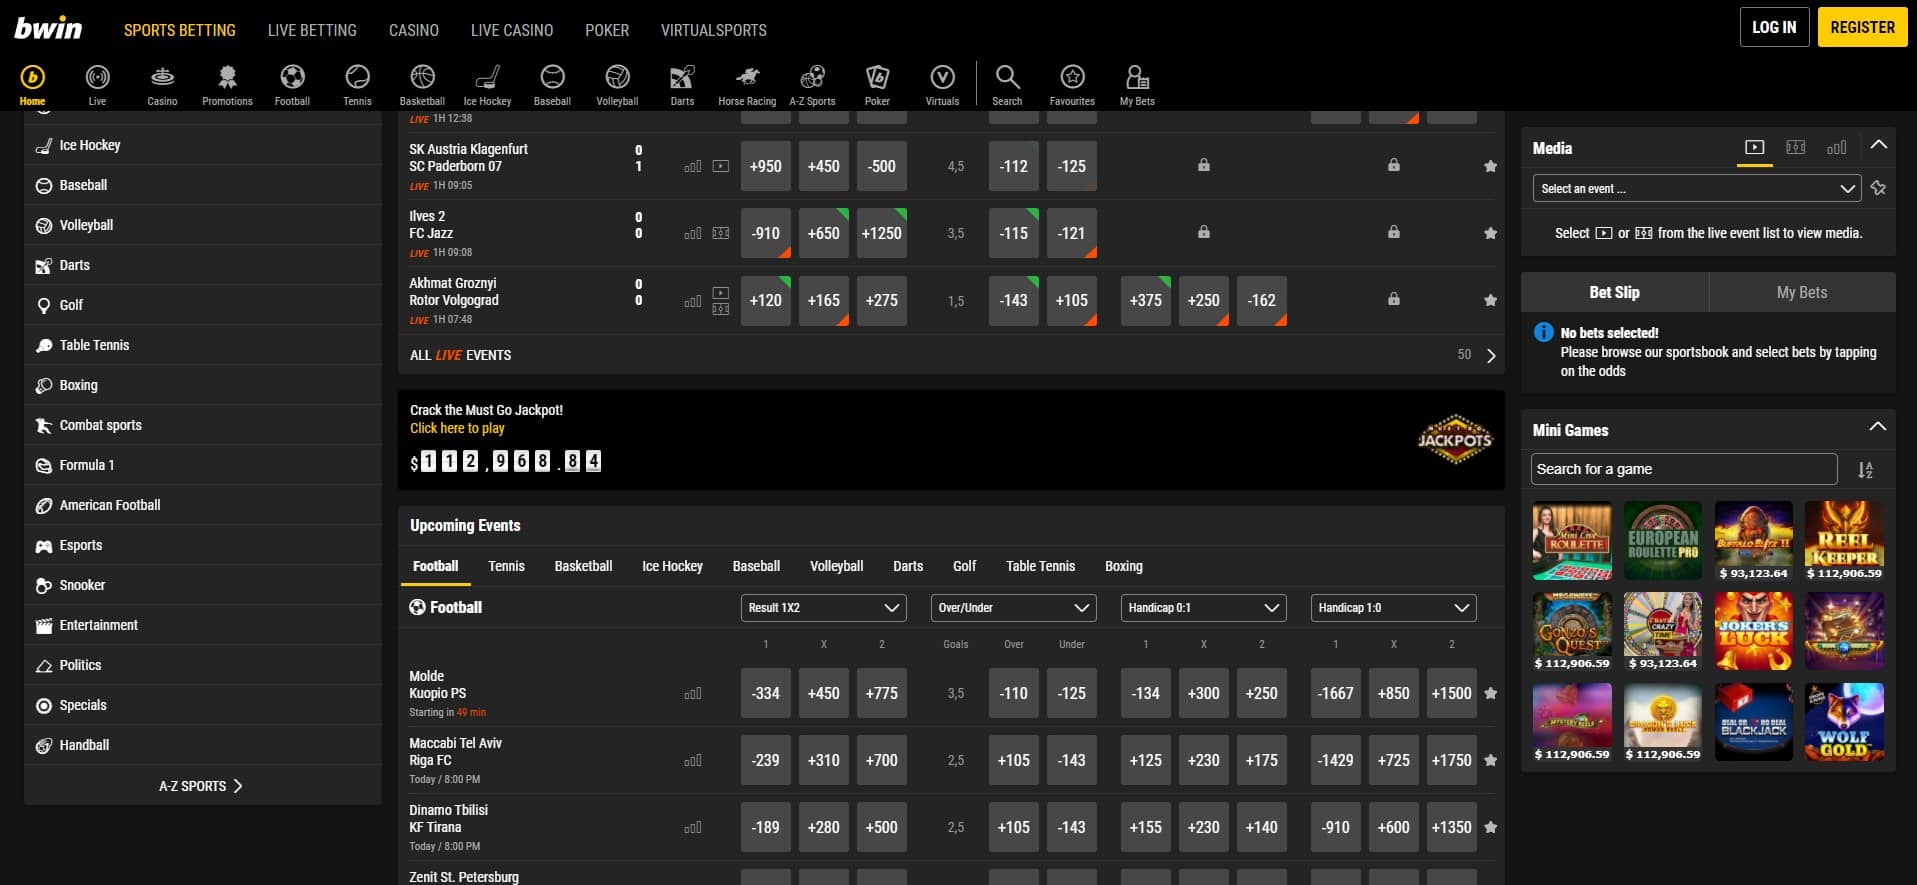Viewport: 1917px width, 885px height.
Task: Open scoreboard icon for Ilves 2 match
Action: pos(720,233)
